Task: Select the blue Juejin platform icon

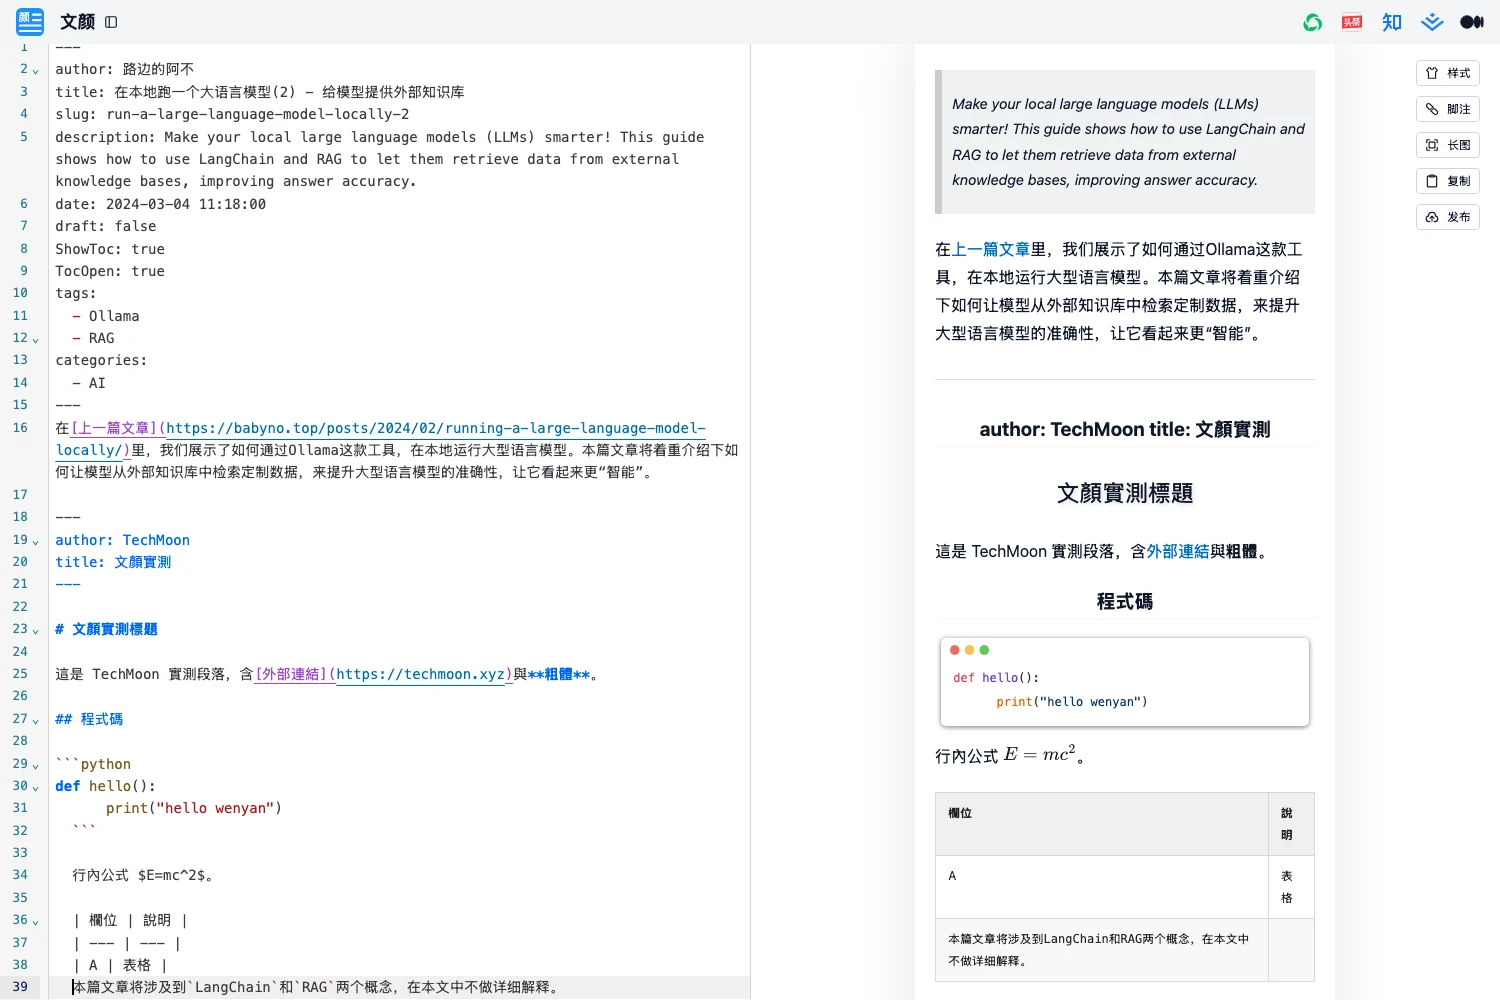Action: (1432, 22)
